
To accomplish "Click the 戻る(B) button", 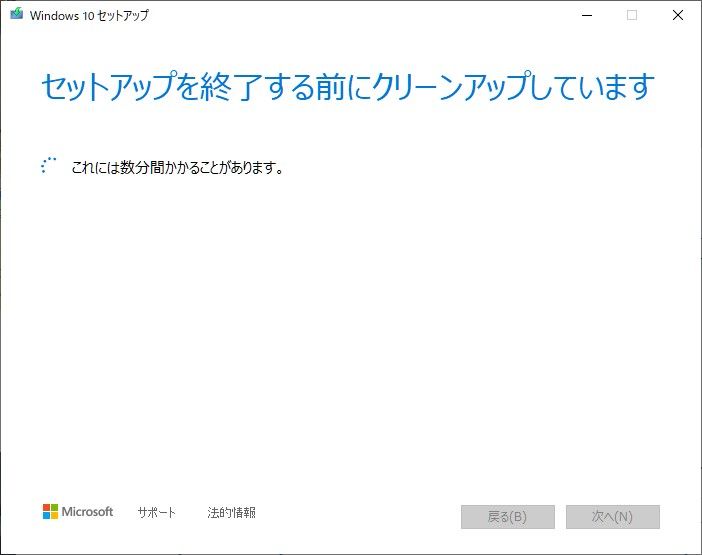I will (x=508, y=517).
